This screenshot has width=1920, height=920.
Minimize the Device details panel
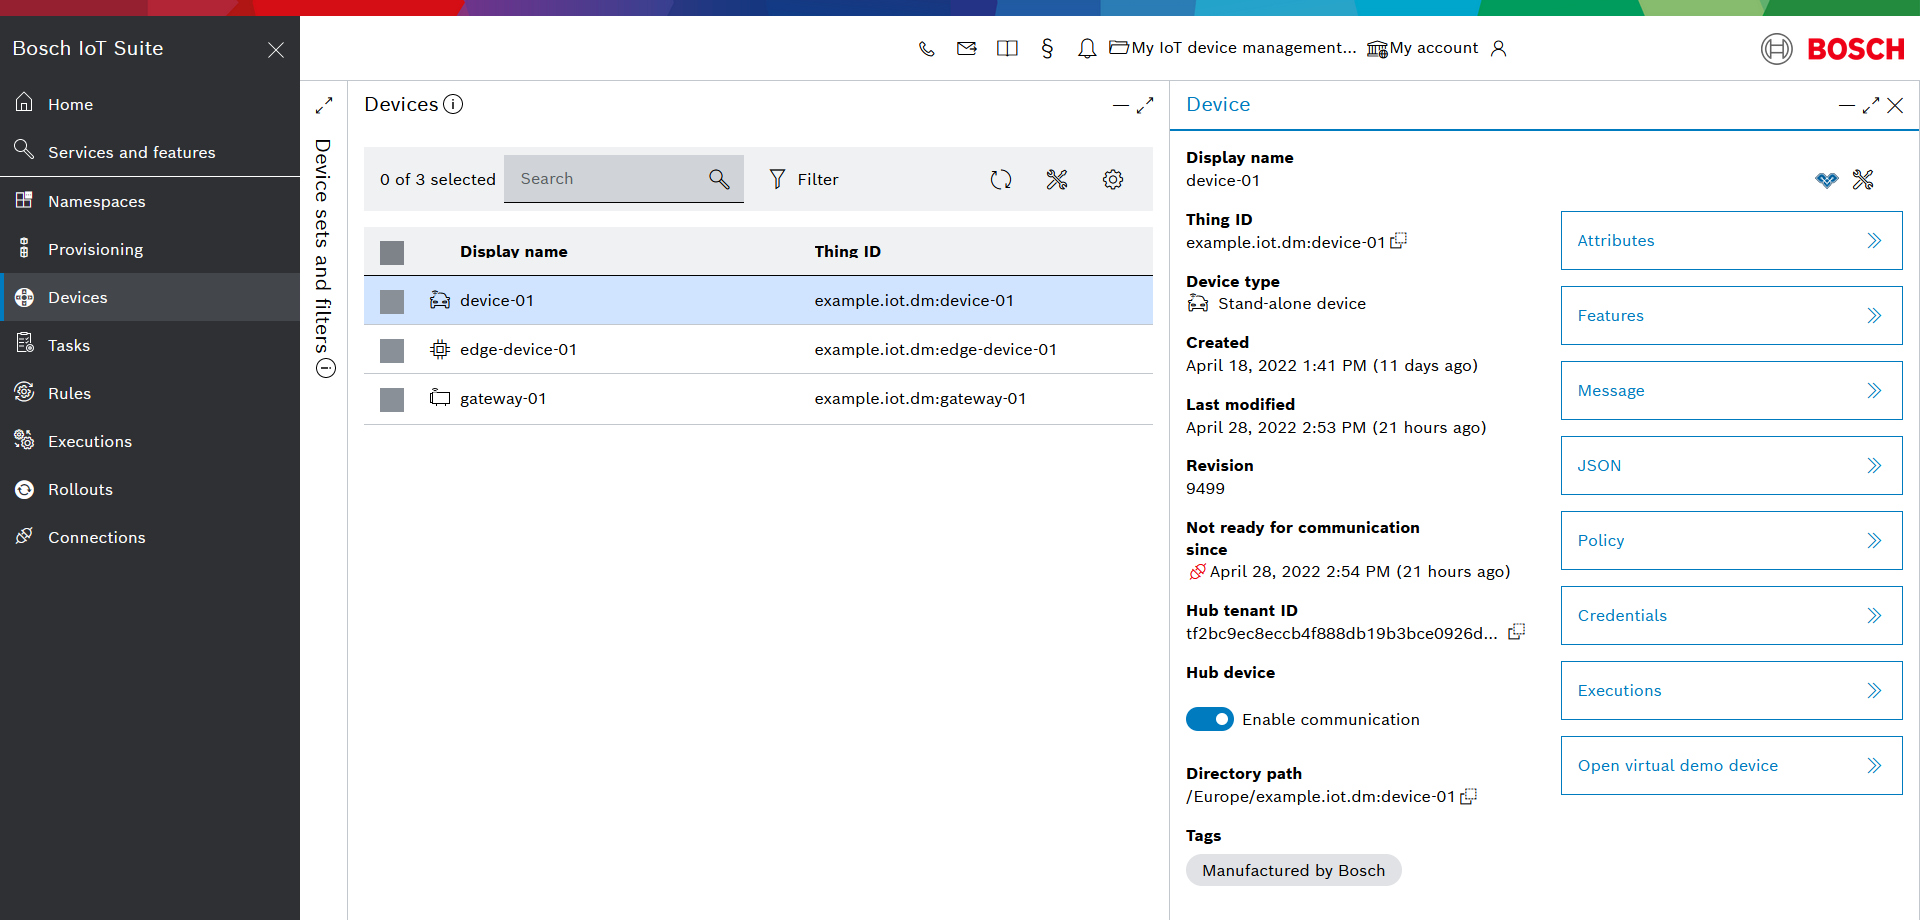coord(1846,105)
